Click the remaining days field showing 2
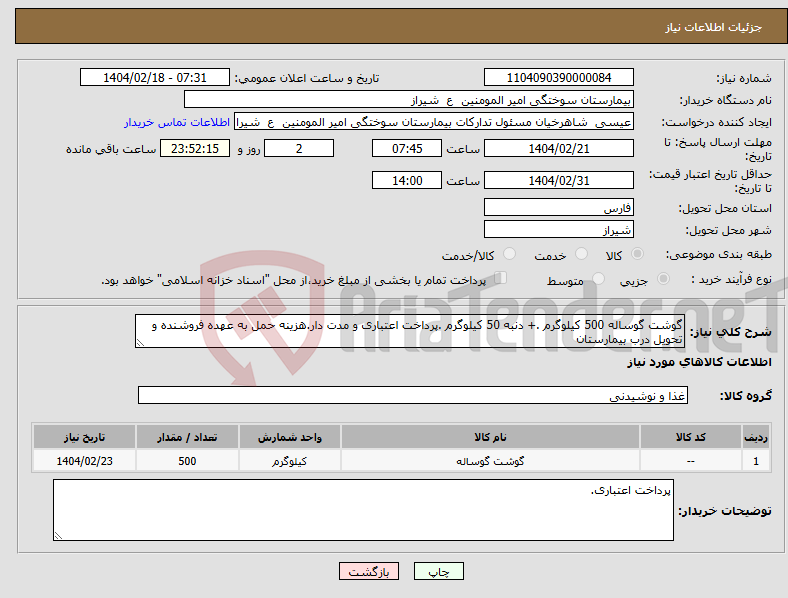Viewport: 788px width, 598px height. (x=299, y=149)
